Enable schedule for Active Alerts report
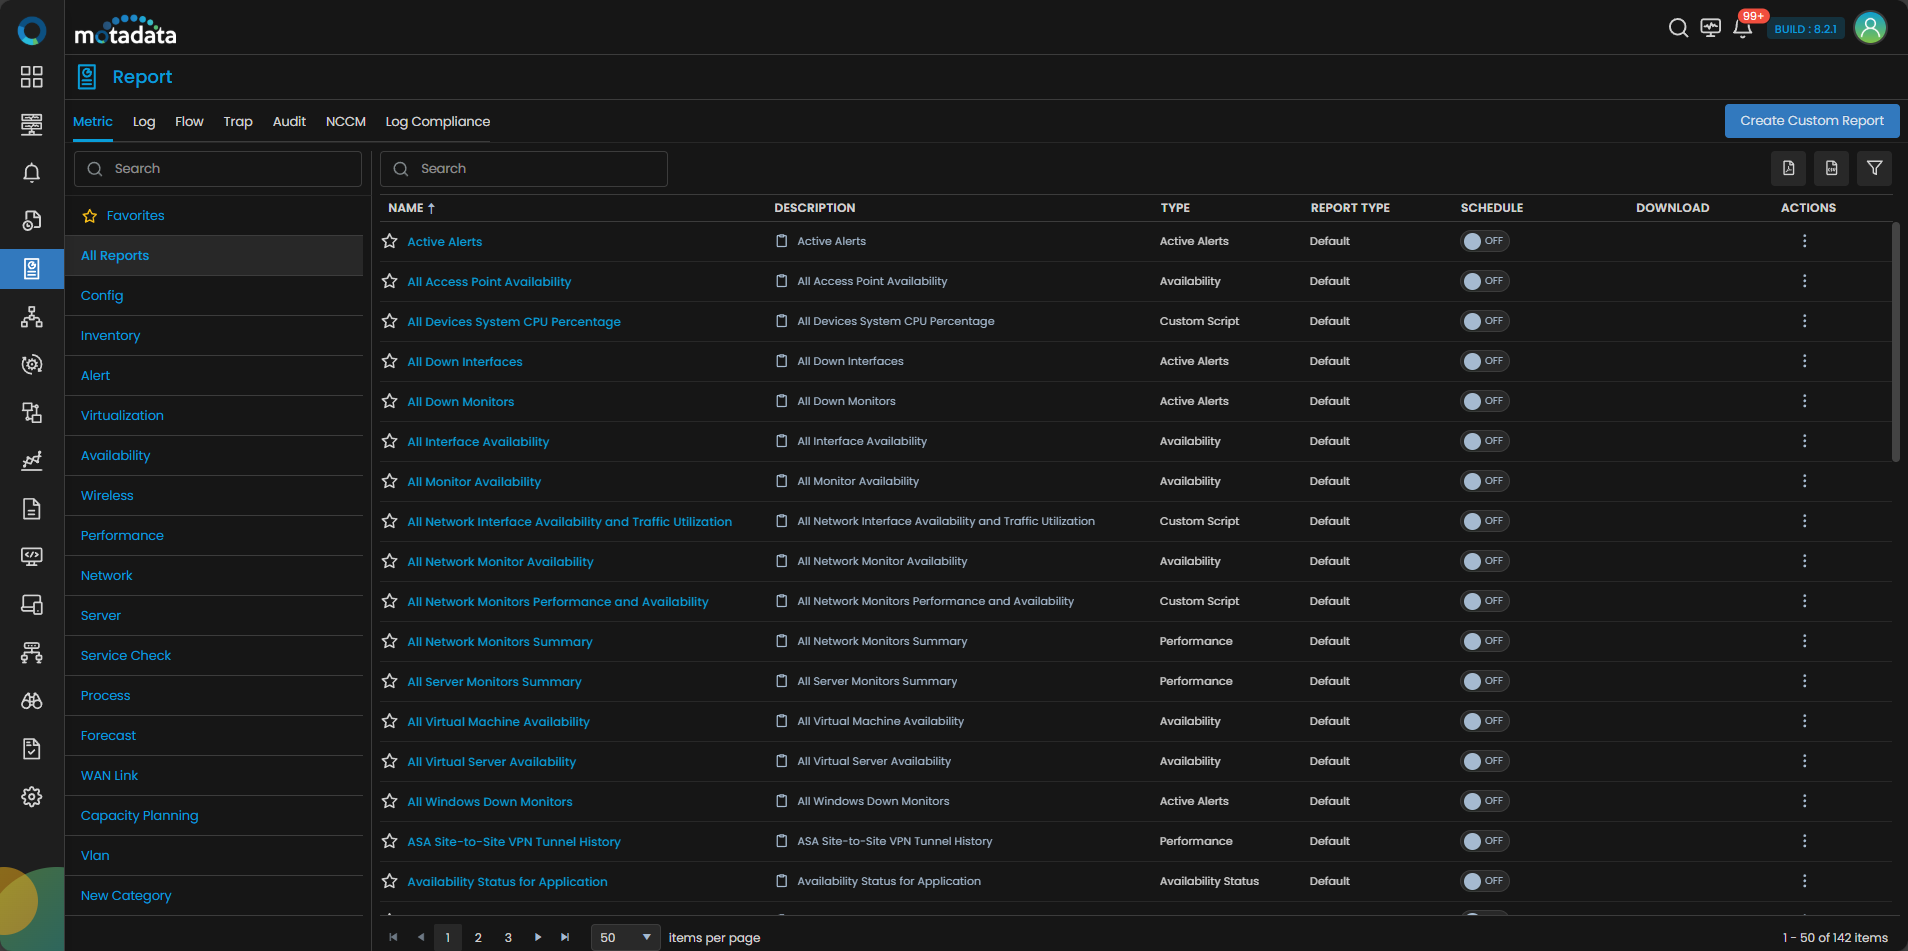The height and width of the screenshot is (951, 1908). coord(1483,241)
